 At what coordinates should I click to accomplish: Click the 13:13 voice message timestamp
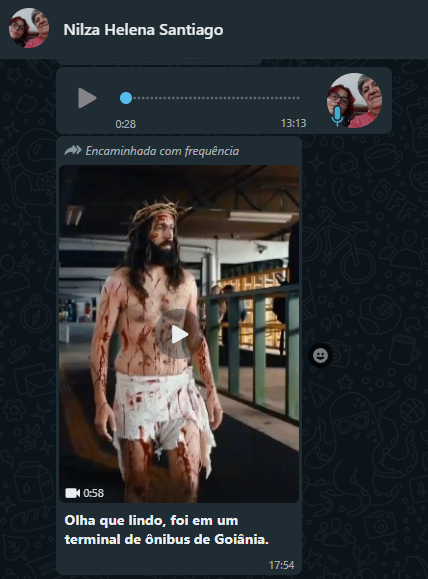click(294, 123)
